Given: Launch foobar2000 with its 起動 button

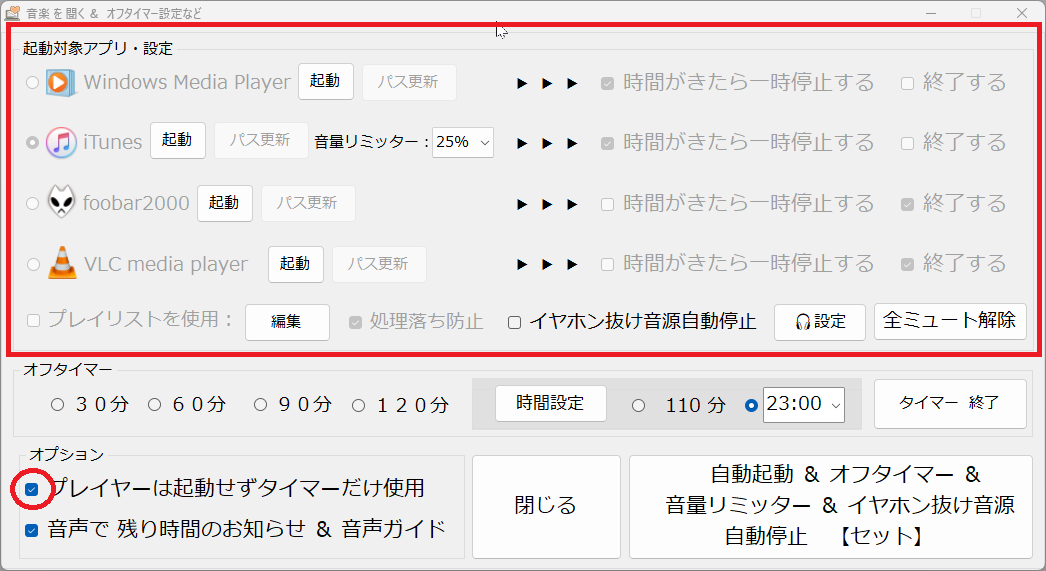Looking at the screenshot, I should point(225,203).
